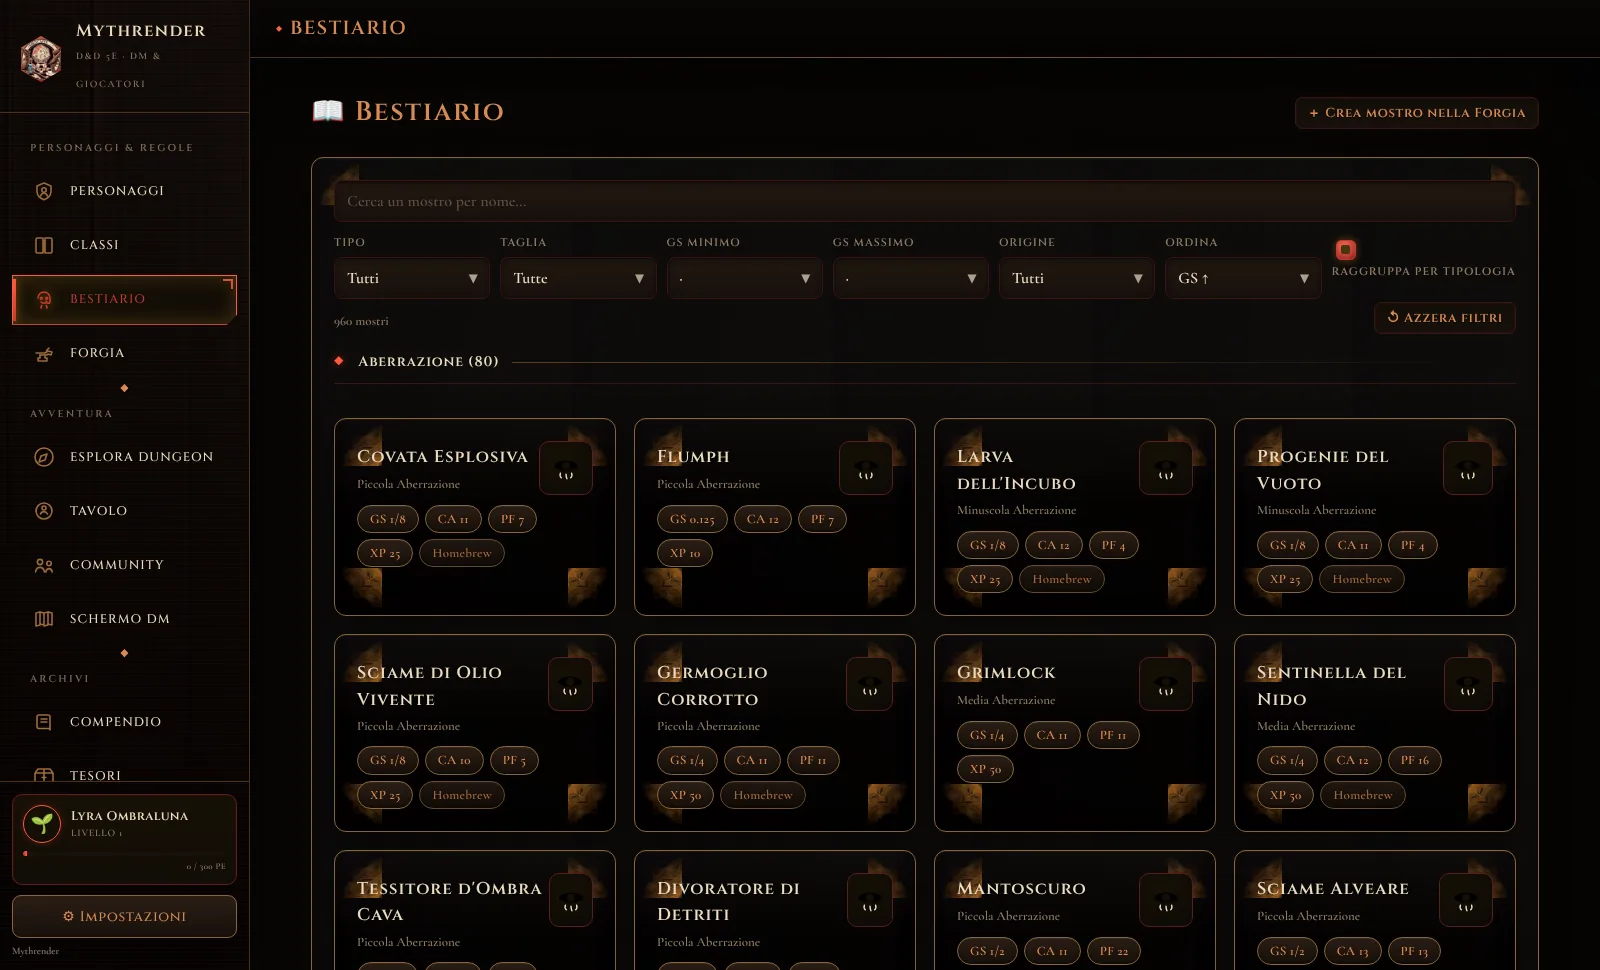Click the Azzera filtri button
The image size is (1600, 970).
coord(1445,318)
